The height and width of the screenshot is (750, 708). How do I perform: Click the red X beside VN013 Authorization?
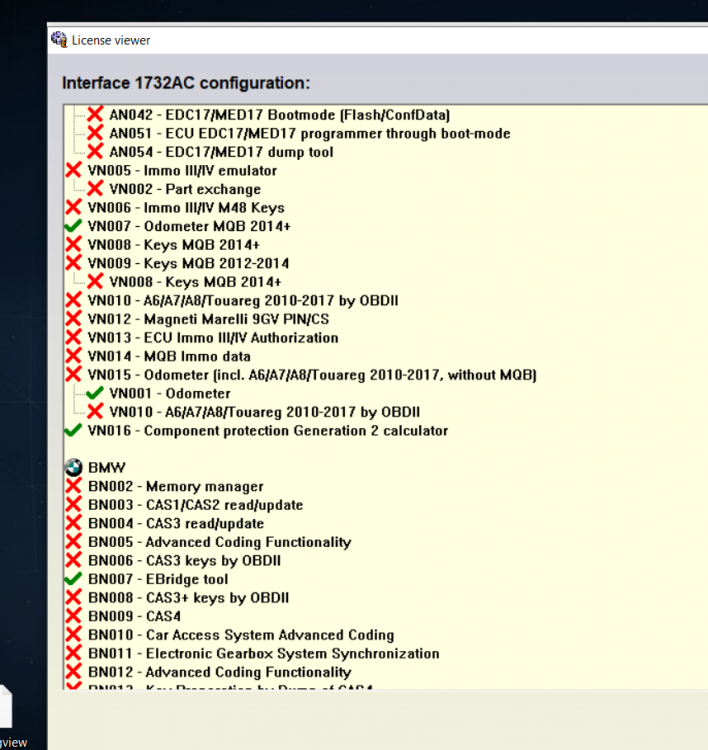(x=73, y=337)
